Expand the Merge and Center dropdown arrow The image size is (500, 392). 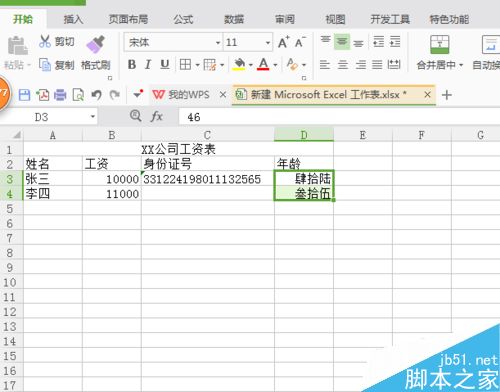461,65
